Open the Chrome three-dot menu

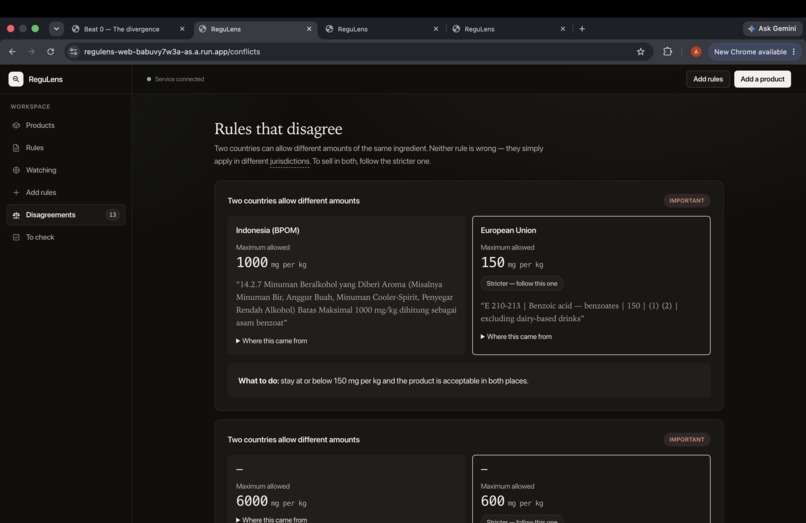coord(794,52)
